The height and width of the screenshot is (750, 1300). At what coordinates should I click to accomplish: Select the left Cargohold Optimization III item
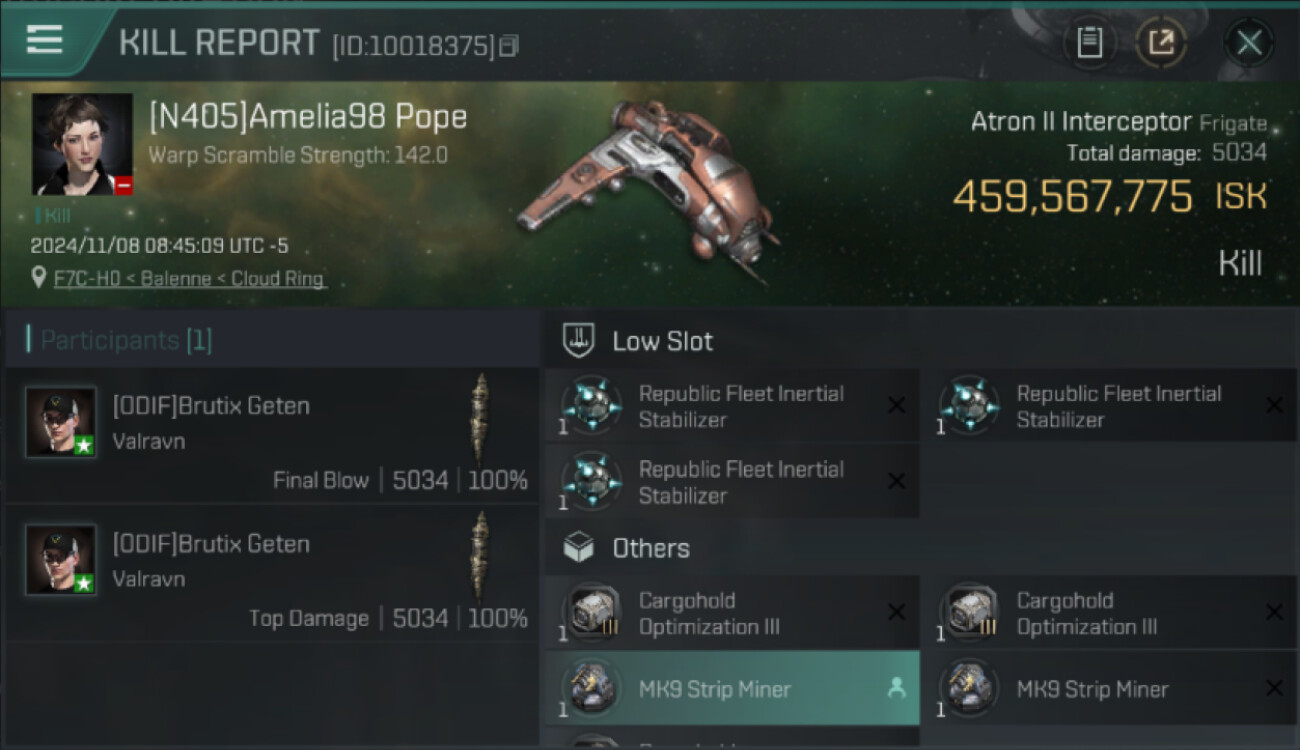click(x=731, y=613)
